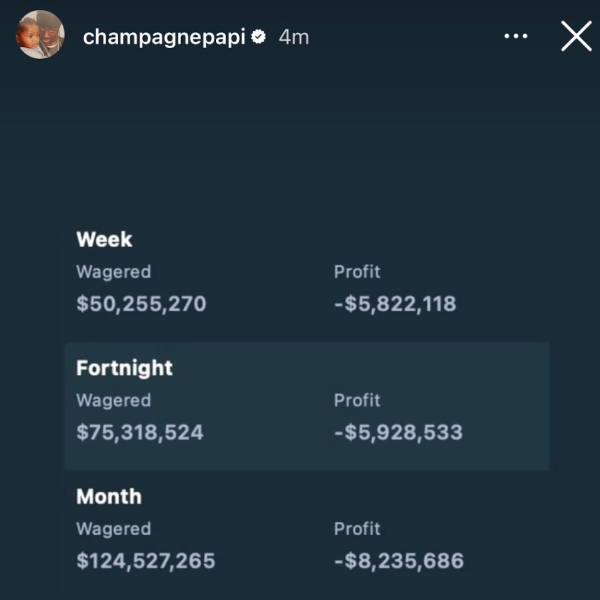
Task: Click the Wagered label under Week
Action: pos(113,271)
